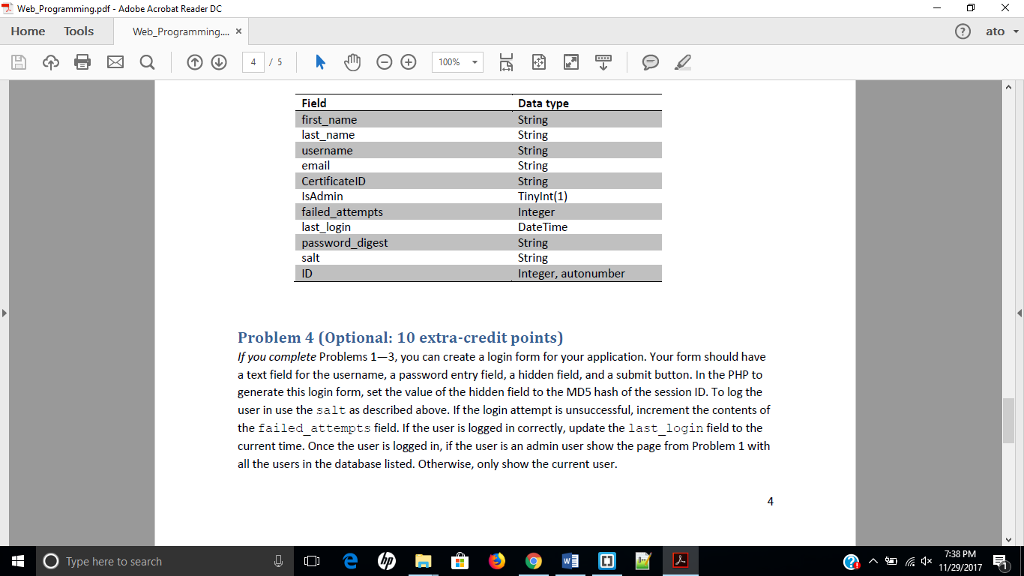The width and height of the screenshot is (1024, 576).
Task: Open Microsoft Word from taskbar
Action: pyautogui.click(x=570, y=561)
